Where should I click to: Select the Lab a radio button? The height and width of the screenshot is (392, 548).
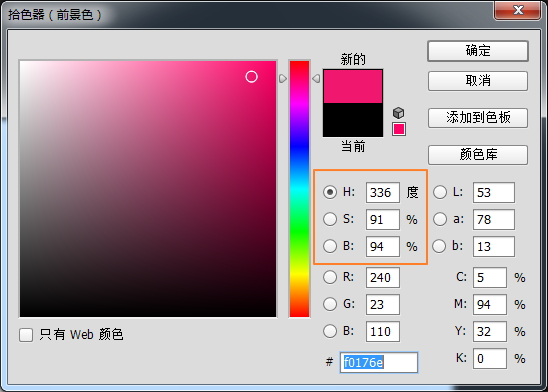(x=440, y=219)
